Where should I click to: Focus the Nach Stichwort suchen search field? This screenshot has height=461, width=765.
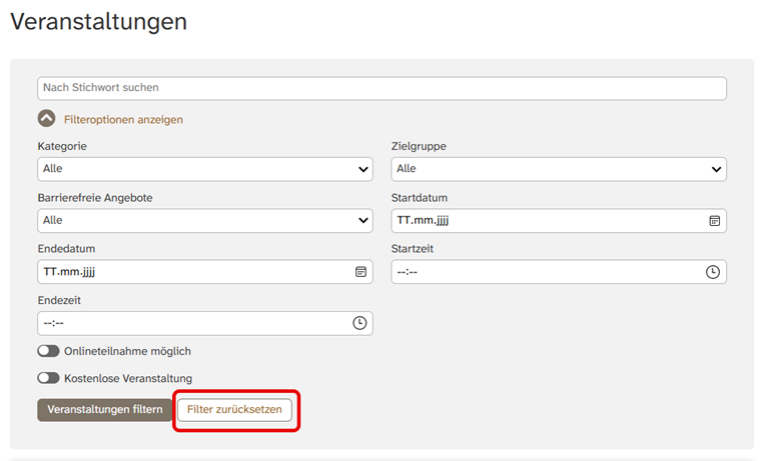click(x=381, y=88)
